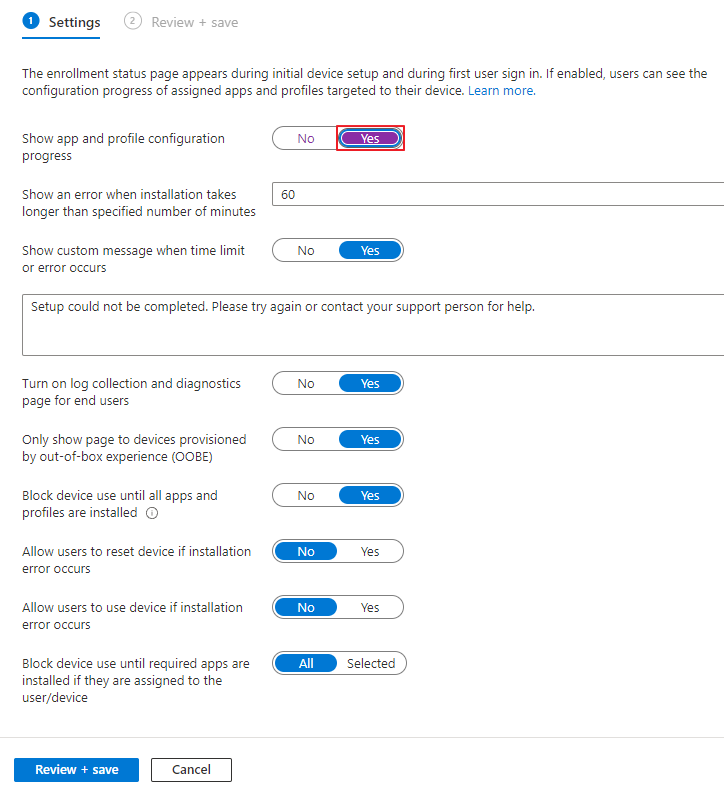This screenshot has width=724, height=792.
Task: Disable log collection and diagnostics page
Action: [x=306, y=383]
